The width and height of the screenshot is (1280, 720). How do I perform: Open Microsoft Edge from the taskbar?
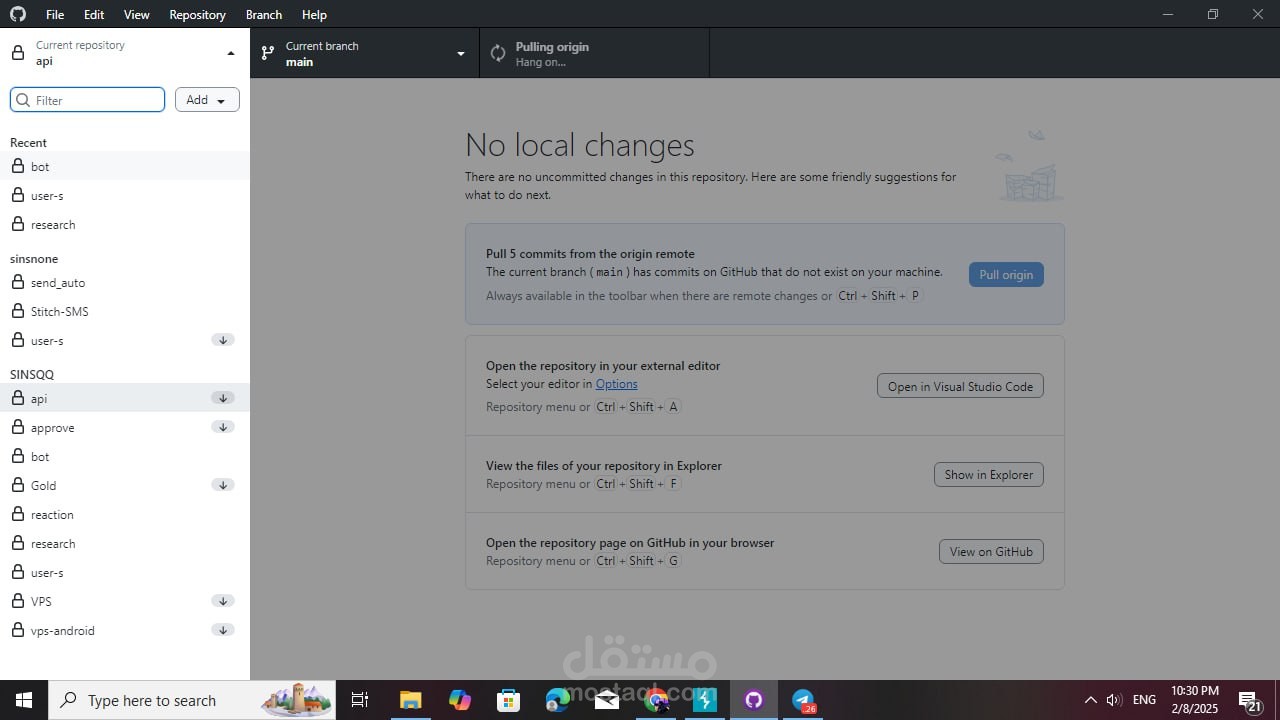558,700
